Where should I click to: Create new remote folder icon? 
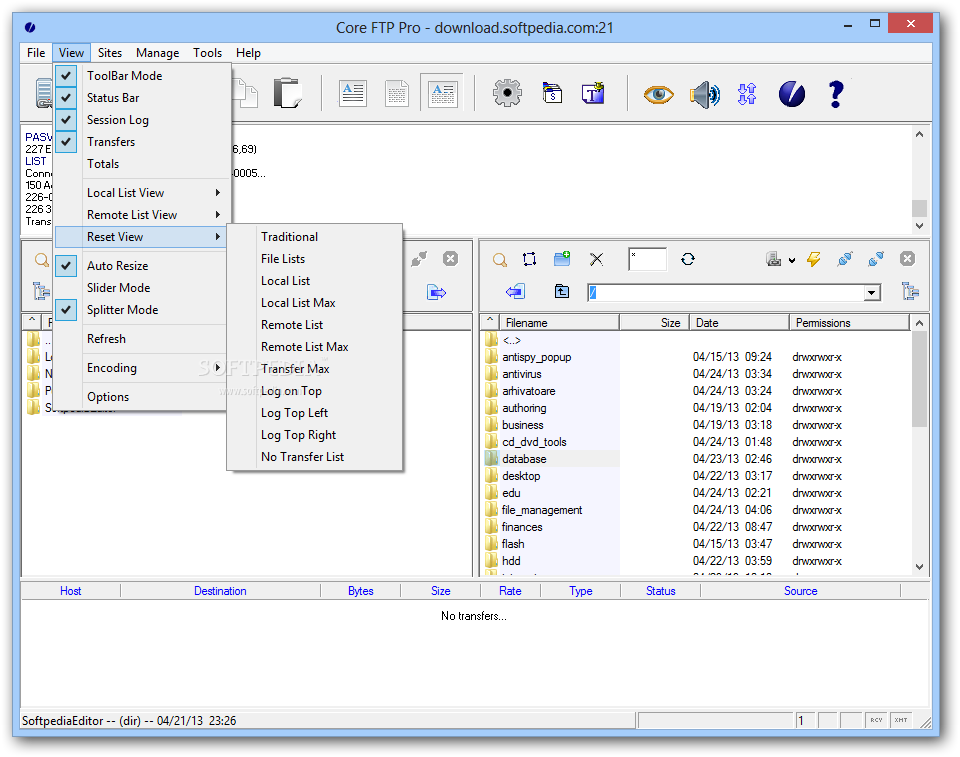[x=562, y=259]
